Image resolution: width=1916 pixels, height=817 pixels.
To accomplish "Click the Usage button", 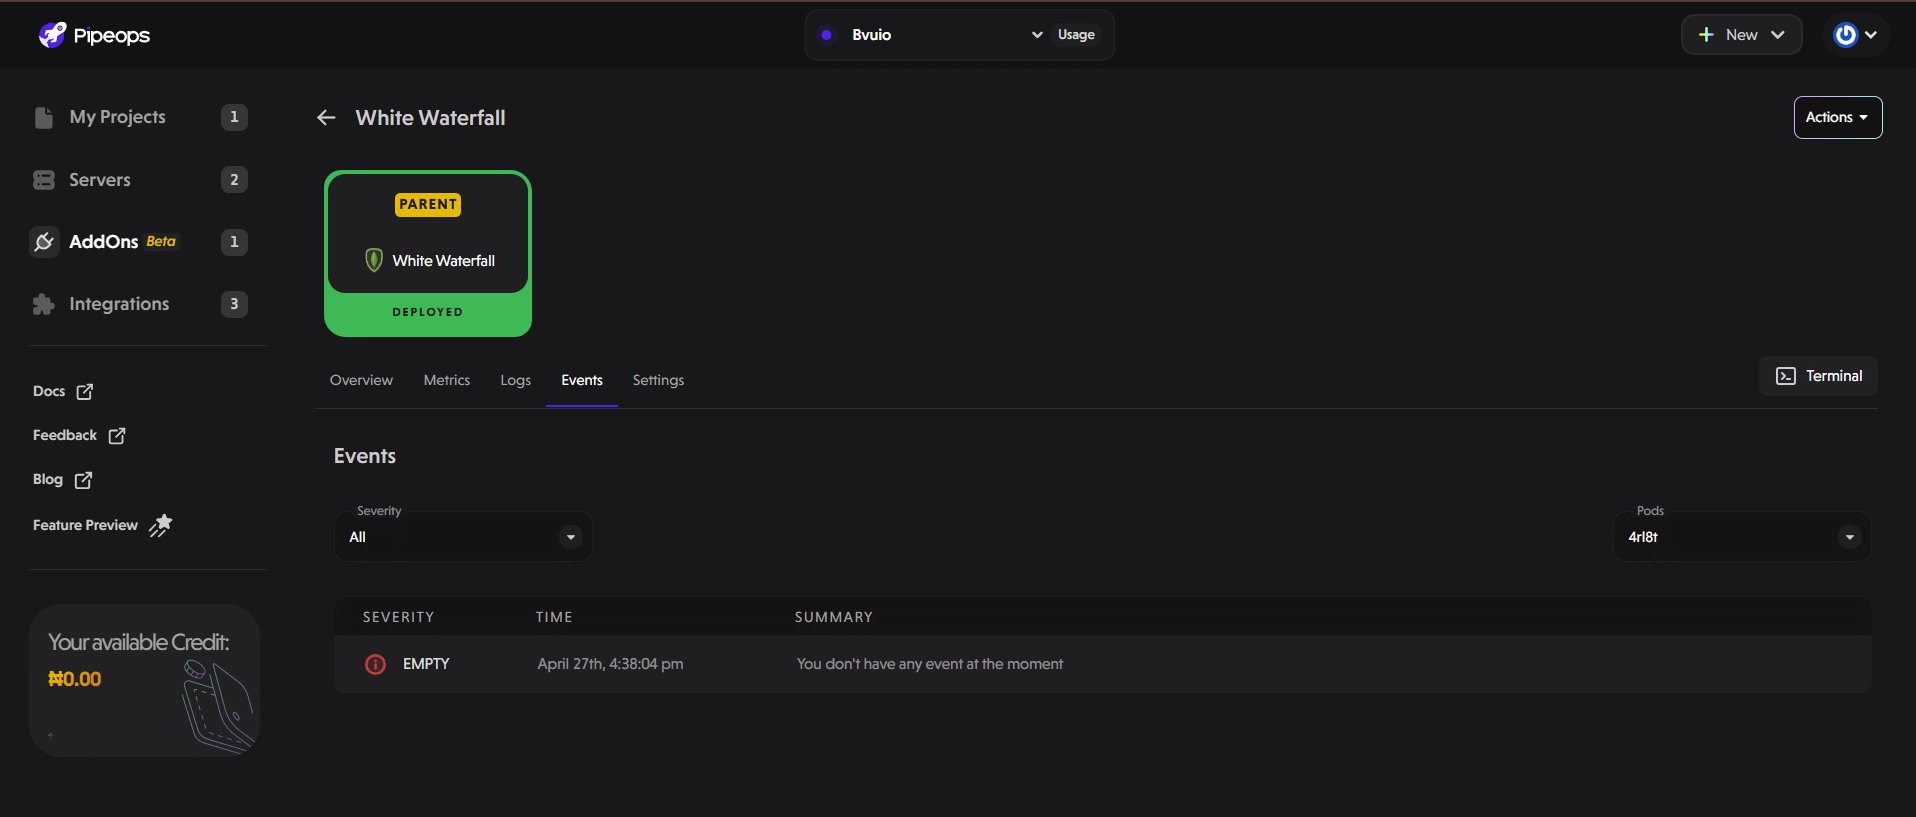I will [x=1076, y=35].
